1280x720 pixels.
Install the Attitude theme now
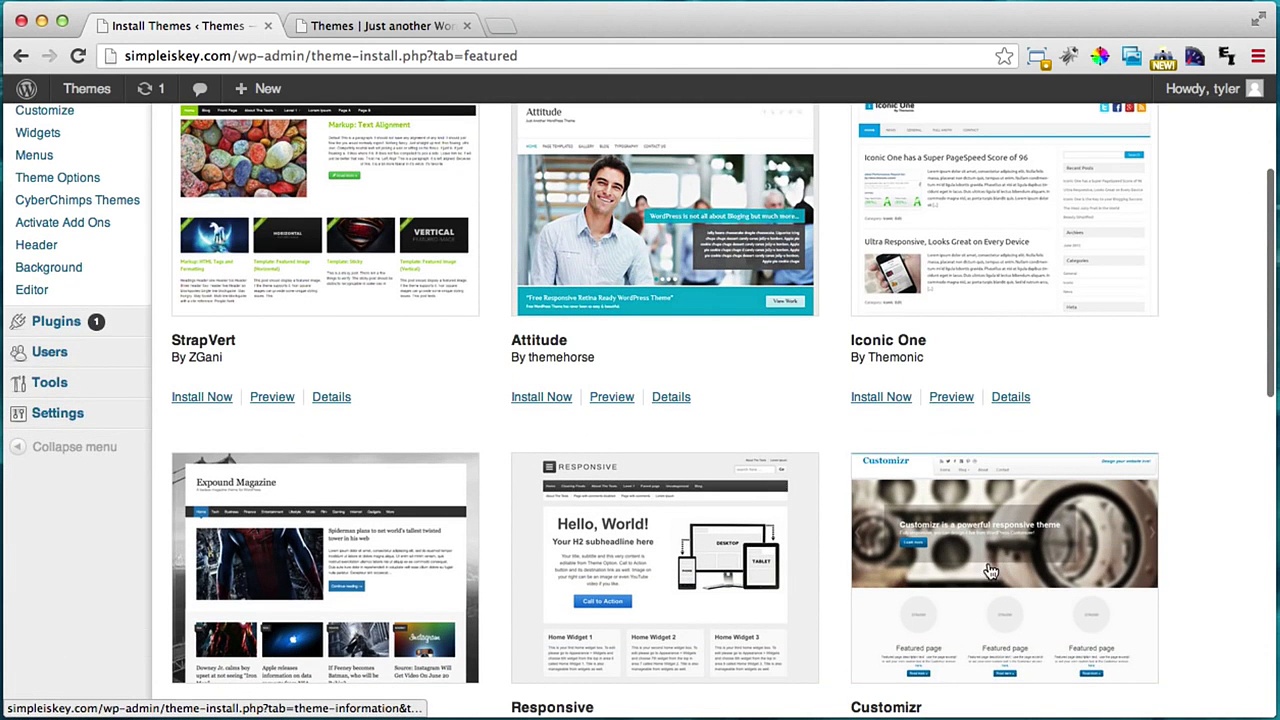(x=542, y=397)
